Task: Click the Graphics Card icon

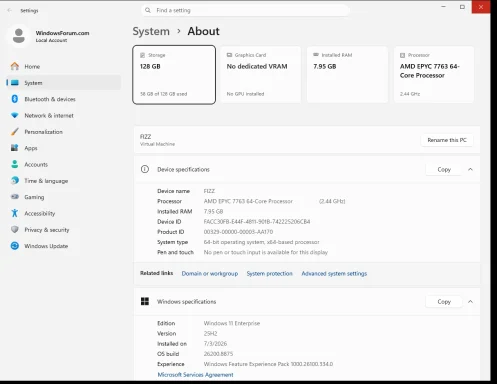Action: [x=229, y=55]
